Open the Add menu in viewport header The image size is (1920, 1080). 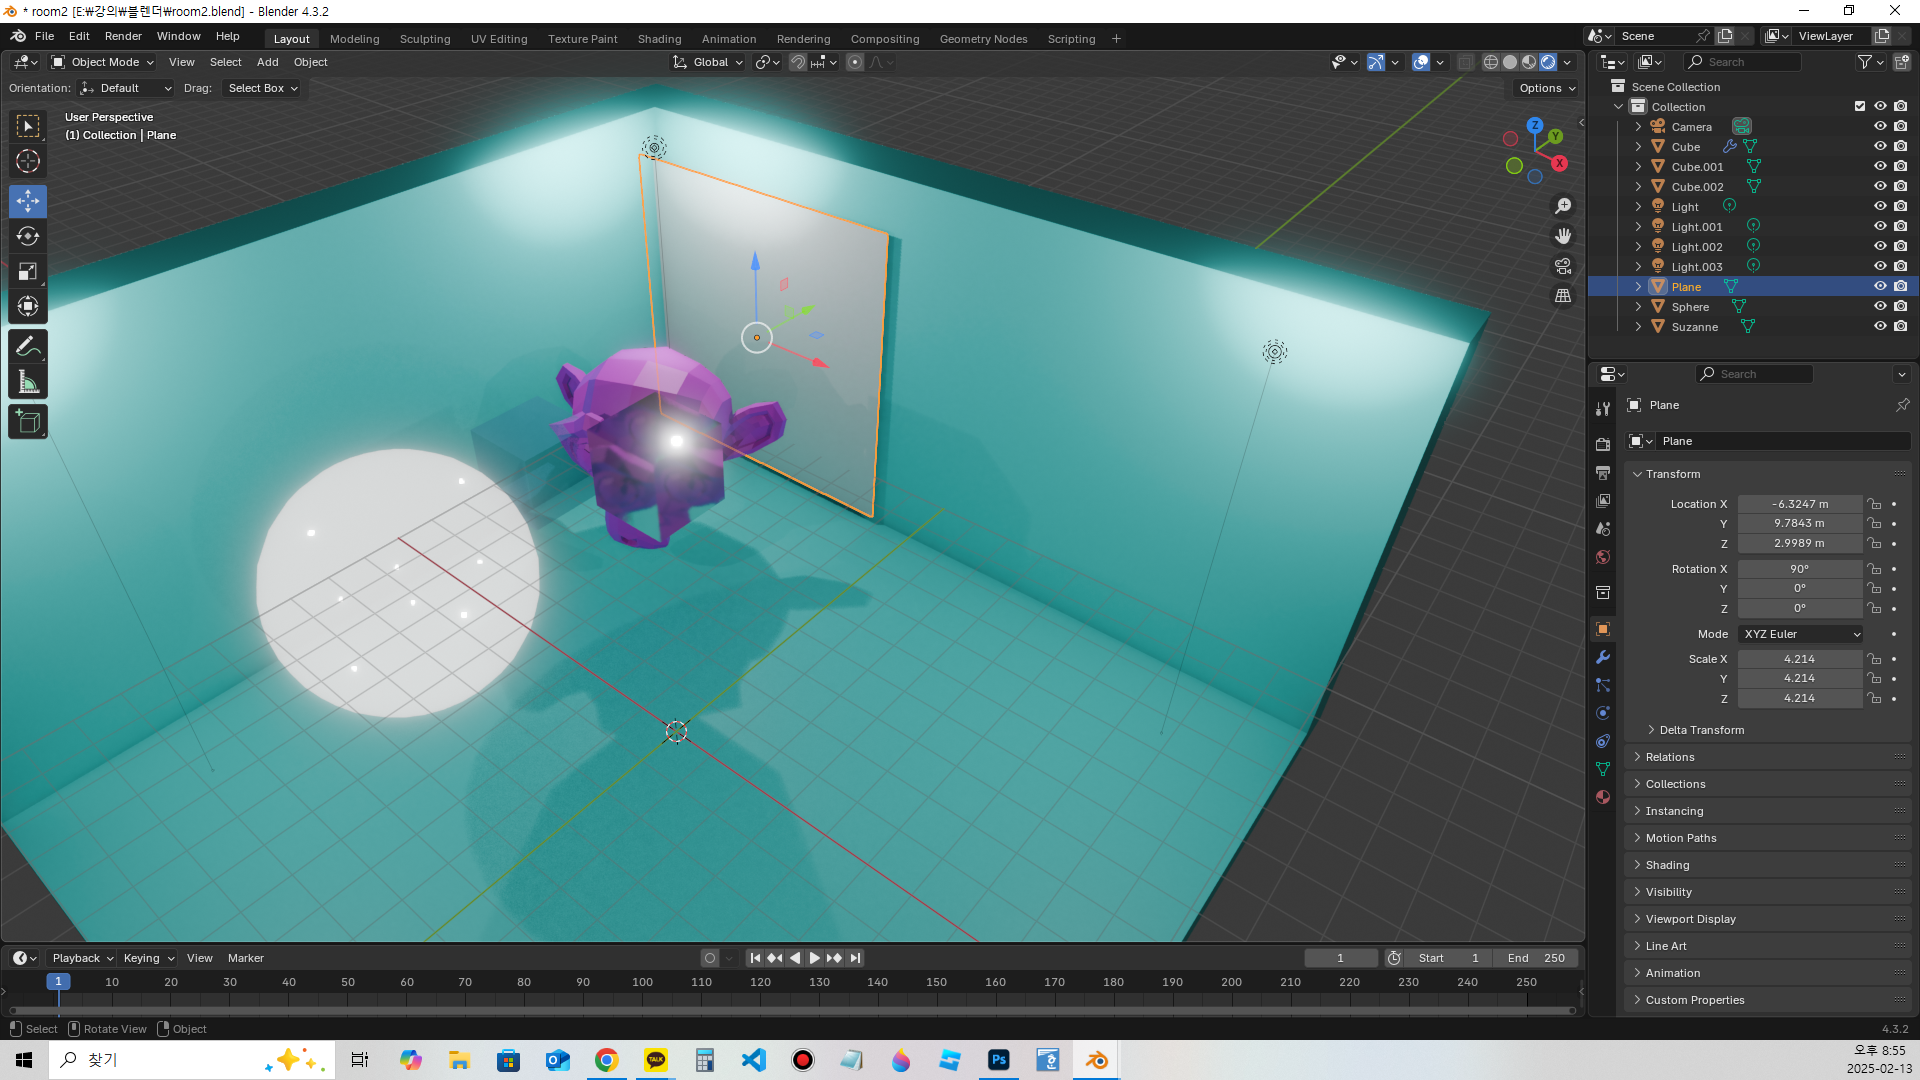coord(267,62)
